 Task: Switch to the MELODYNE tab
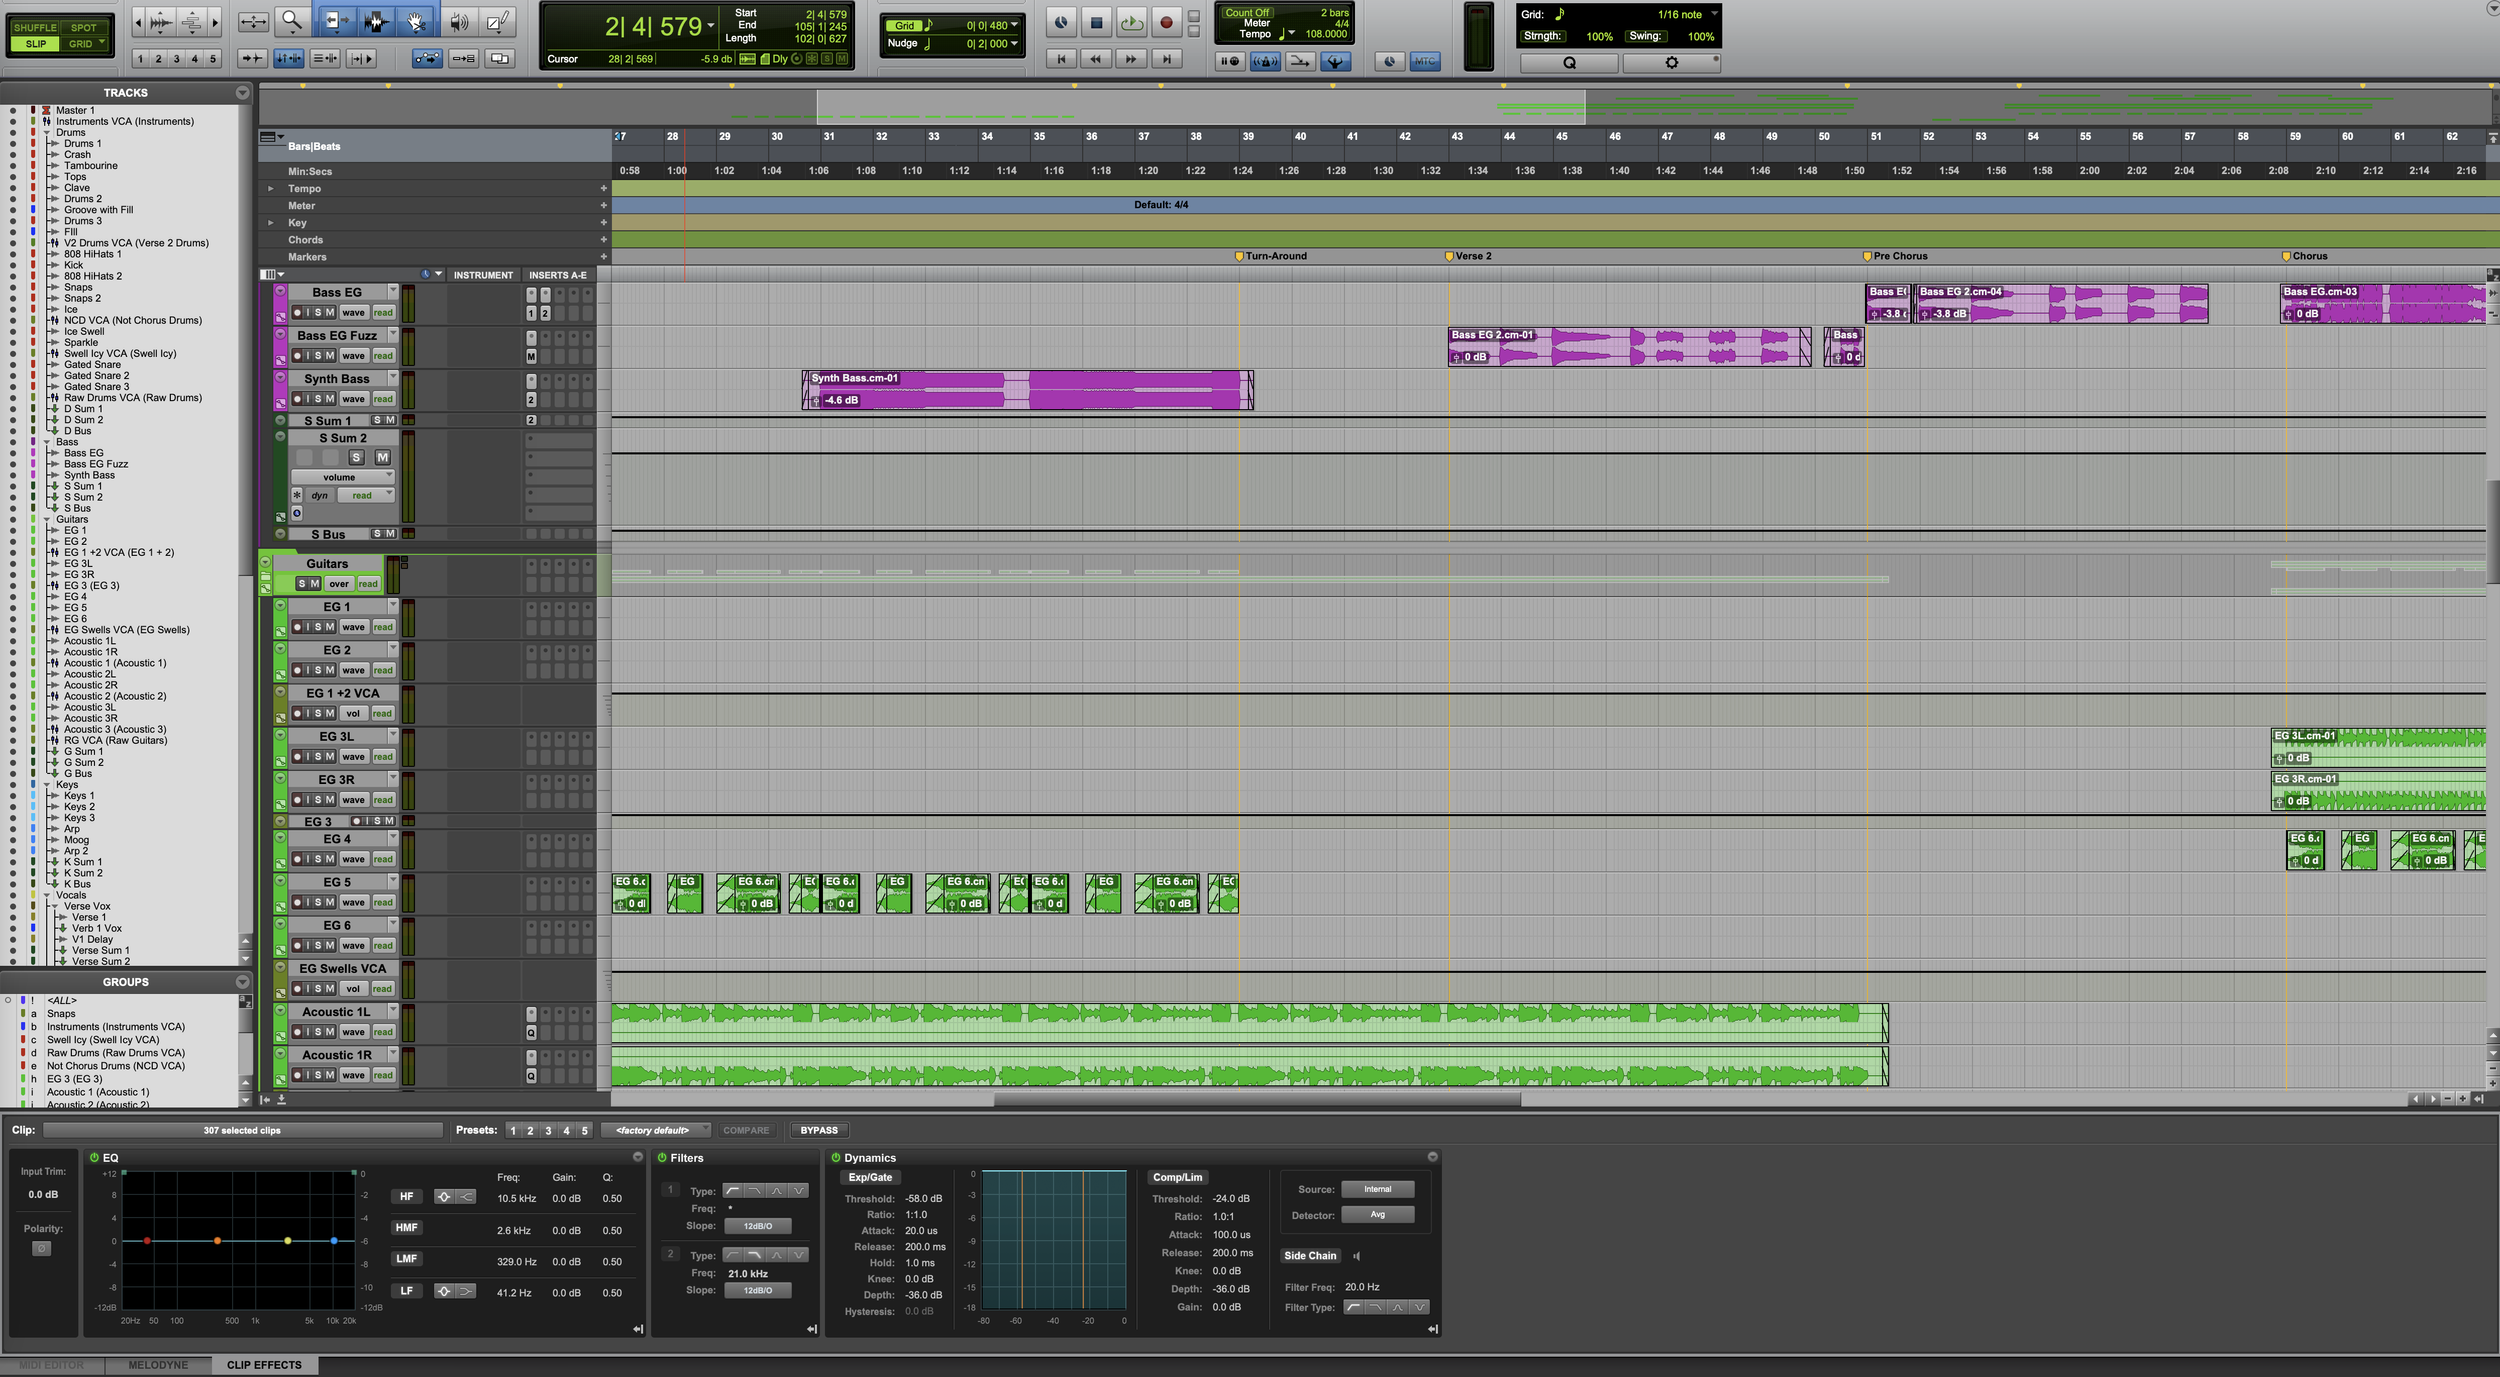click(x=158, y=1365)
